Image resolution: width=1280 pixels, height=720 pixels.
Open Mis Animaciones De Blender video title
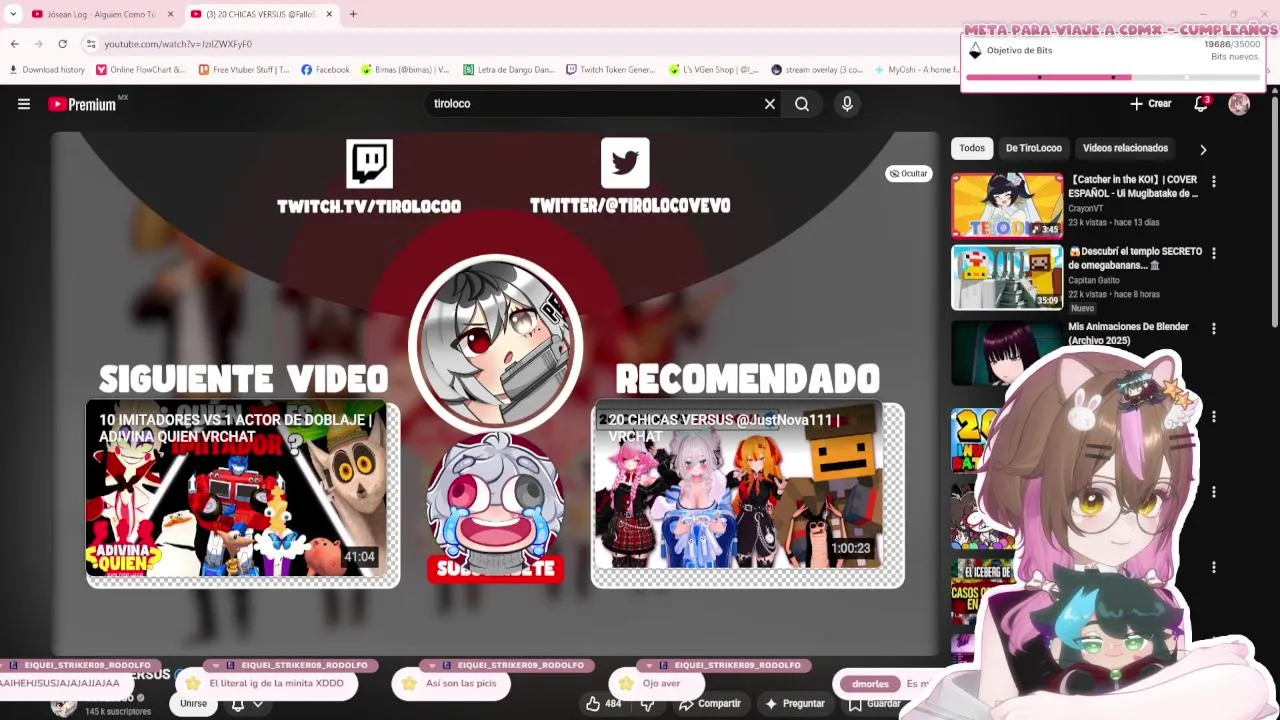click(x=1128, y=333)
